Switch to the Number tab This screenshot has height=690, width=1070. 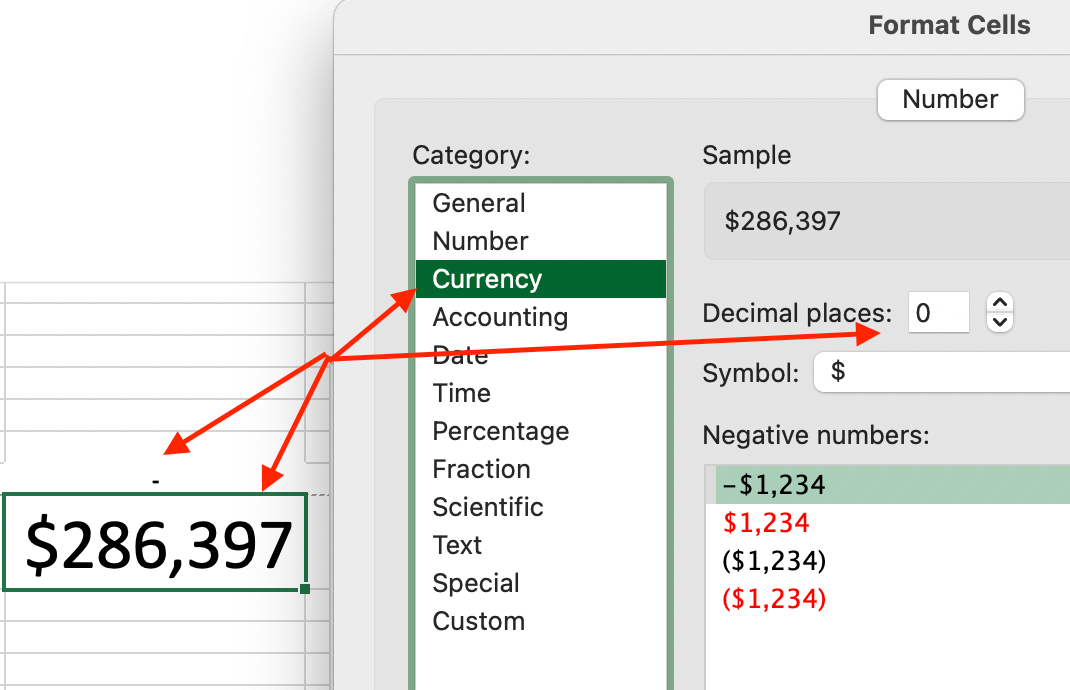click(950, 99)
